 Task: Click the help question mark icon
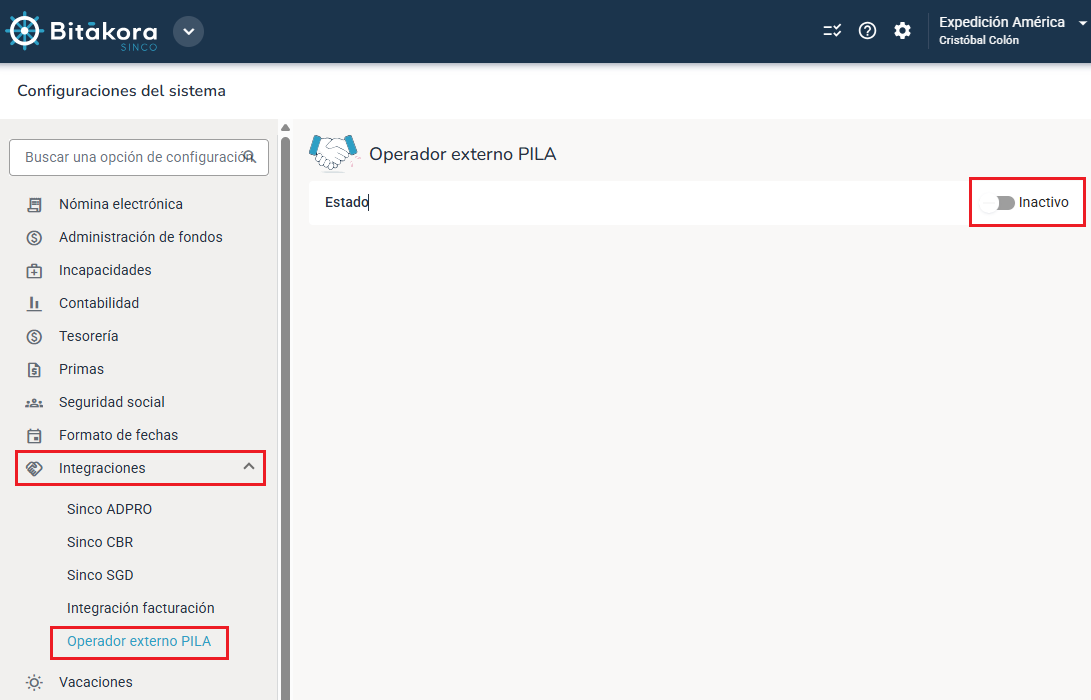[868, 31]
